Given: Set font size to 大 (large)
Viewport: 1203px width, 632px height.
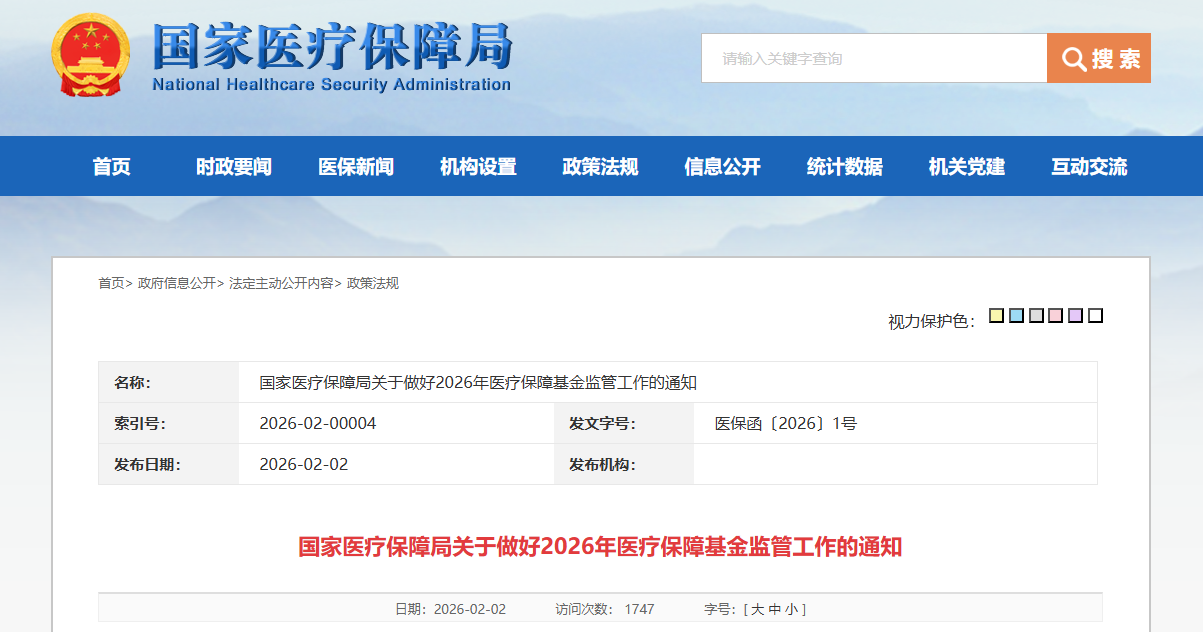Looking at the screenshot, I should click(x=757, y=609).
